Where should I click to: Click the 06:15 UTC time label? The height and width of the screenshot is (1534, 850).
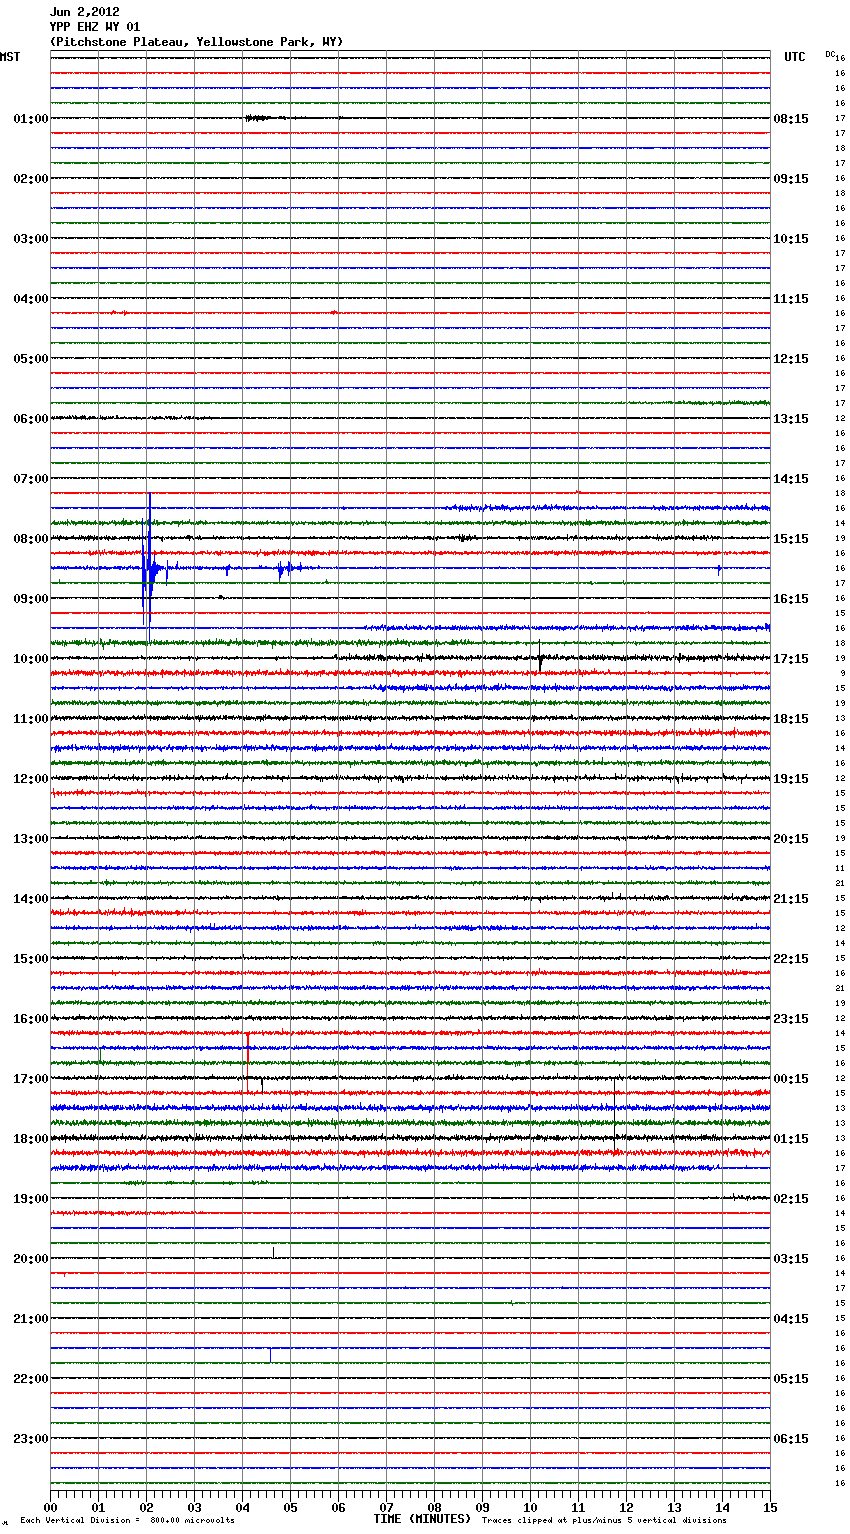coord(791,1439)
